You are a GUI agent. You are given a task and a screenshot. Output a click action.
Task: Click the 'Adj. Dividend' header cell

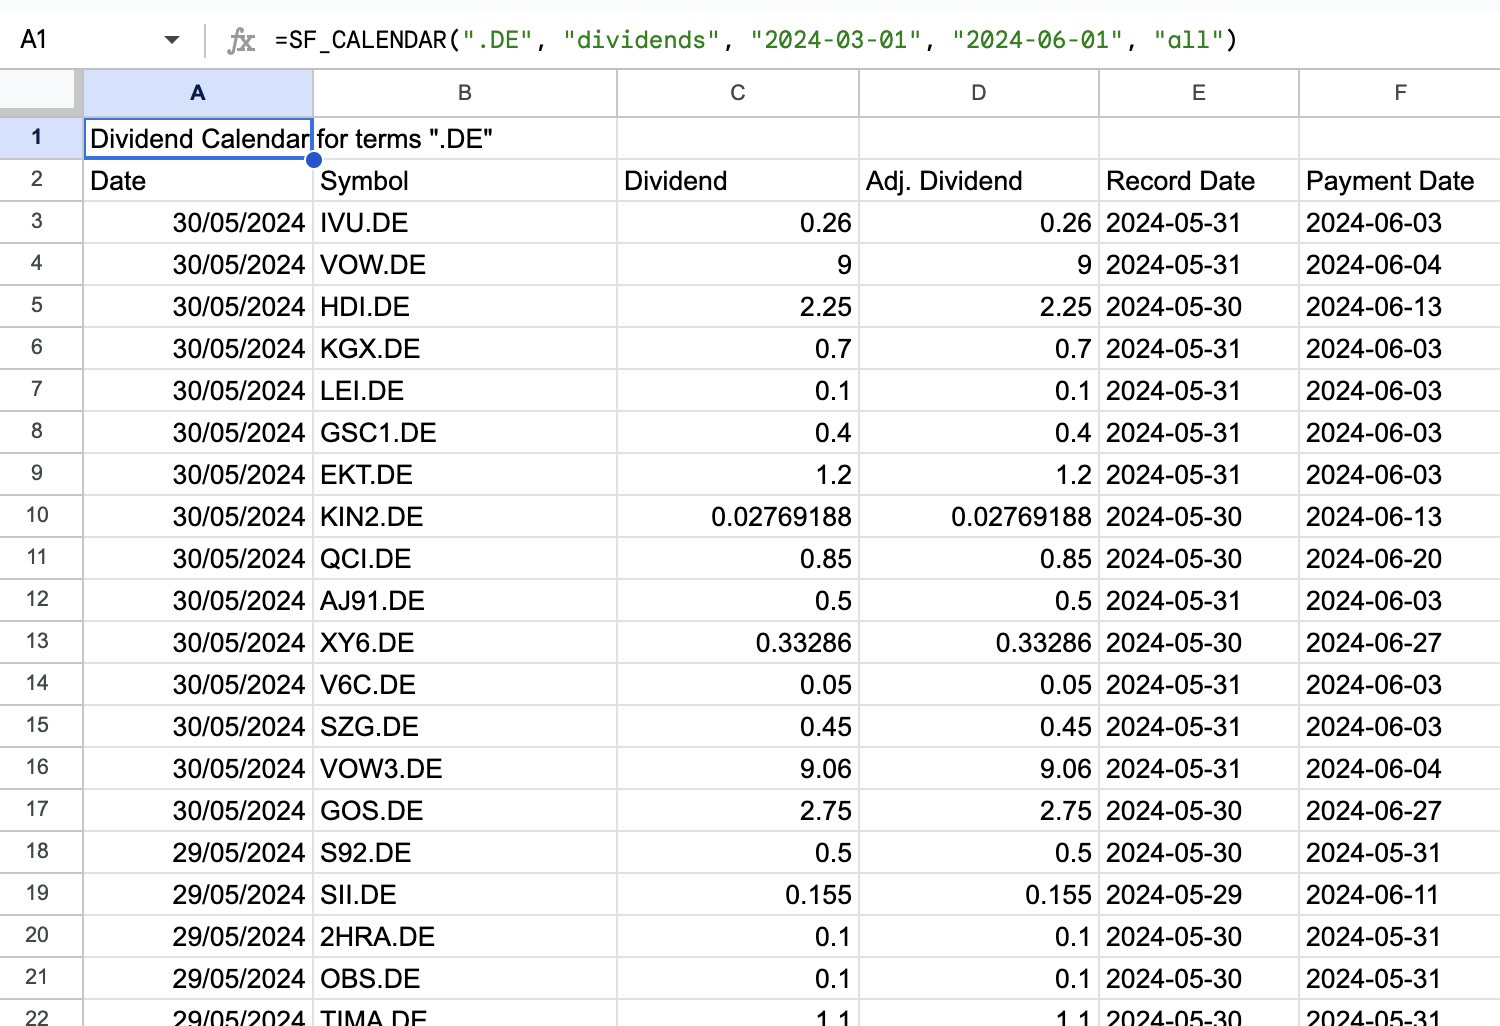979,181
